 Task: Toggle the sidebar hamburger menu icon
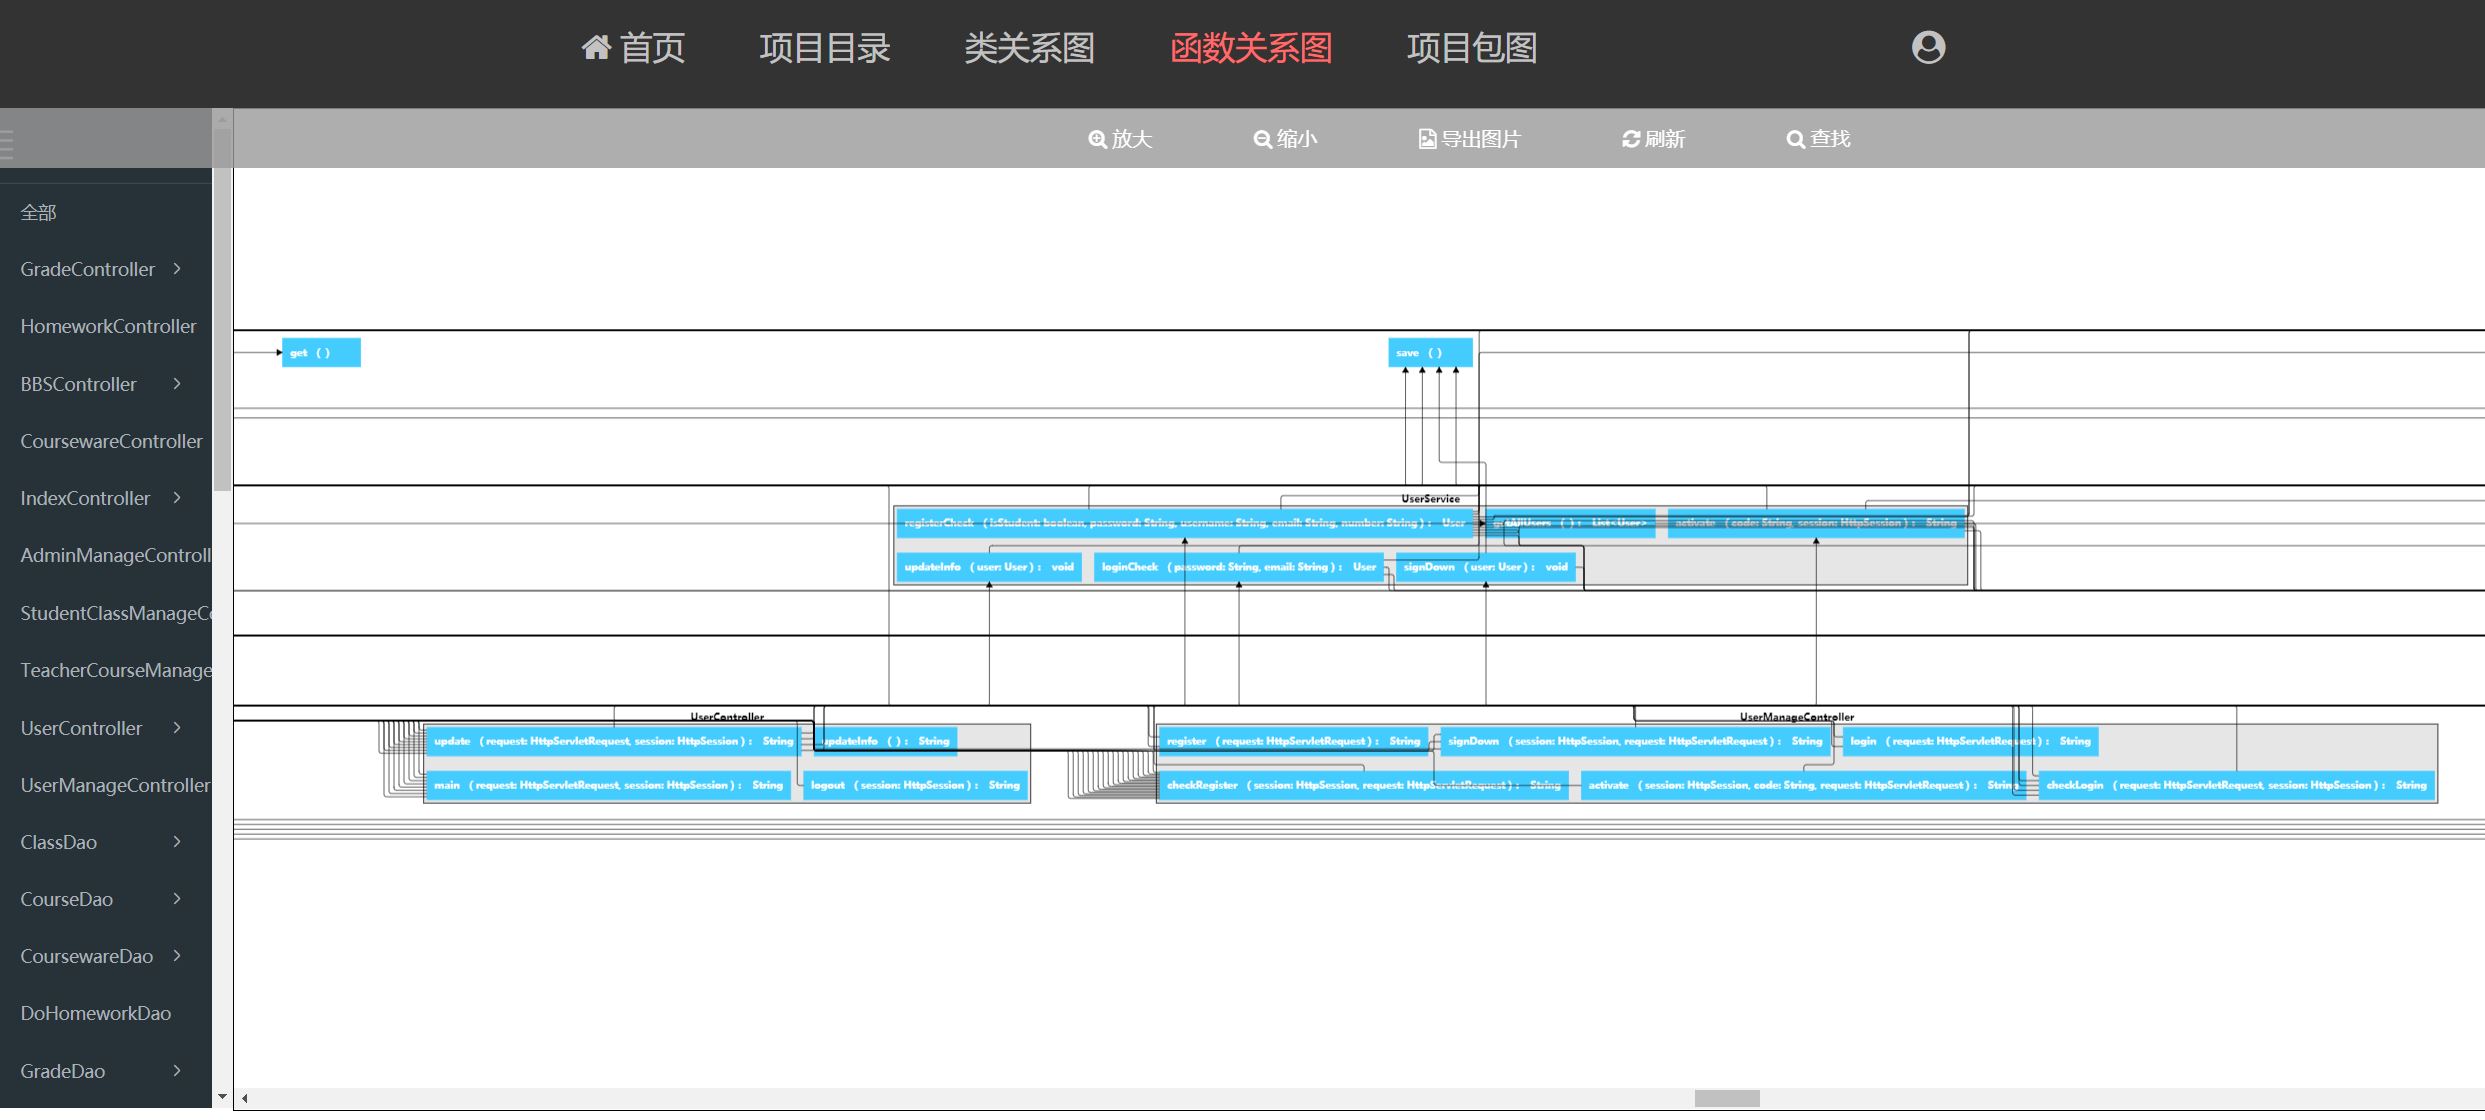point(6,145)
